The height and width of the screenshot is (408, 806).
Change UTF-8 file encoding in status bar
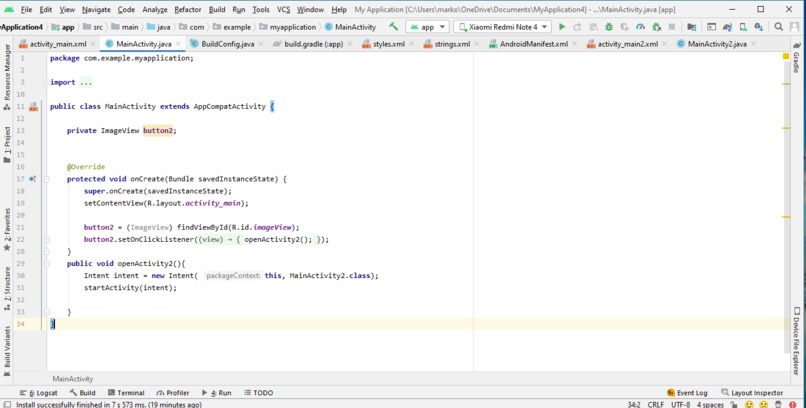(x=681, y=404)
